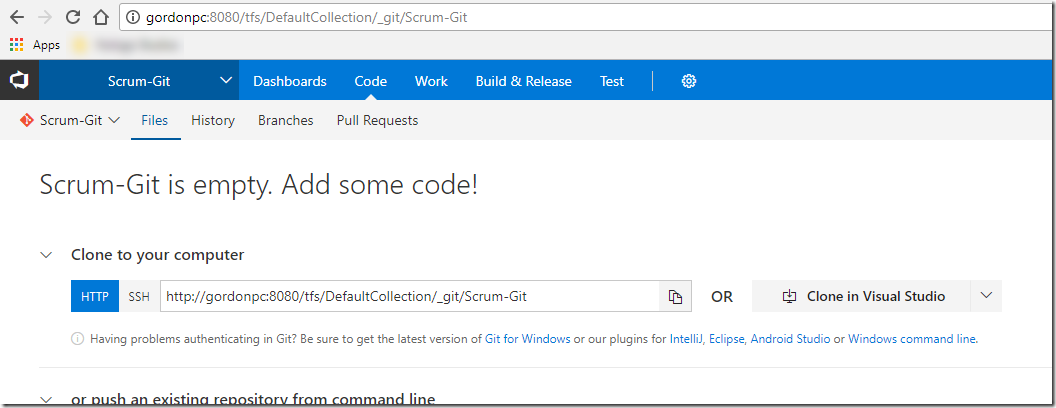Image resolution: width=1056 pixels, height=408 pixels.
Task: Open the settings gear in top navigation
Action: click(688, 81)
